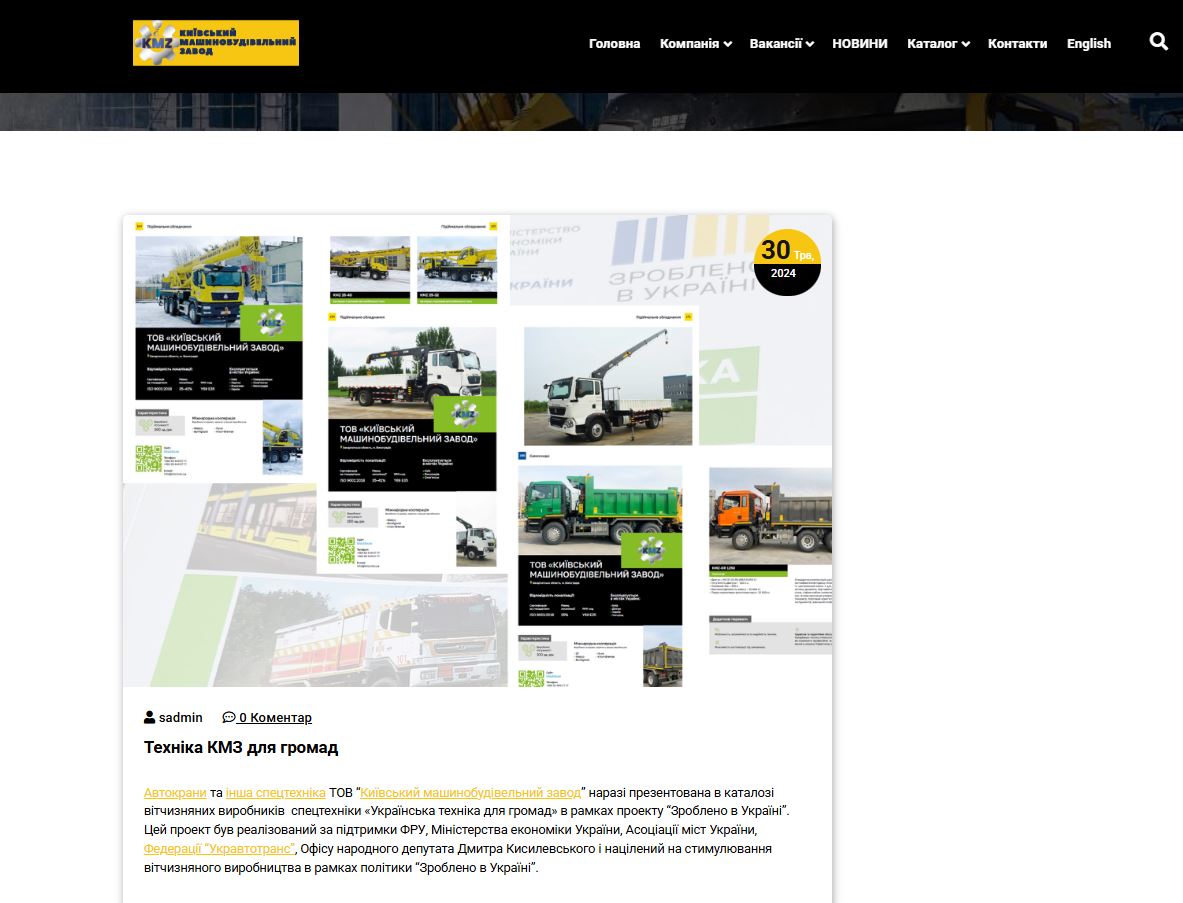
Task: Open the НОВИНИ menu item
Action: [x=859, y=44]
